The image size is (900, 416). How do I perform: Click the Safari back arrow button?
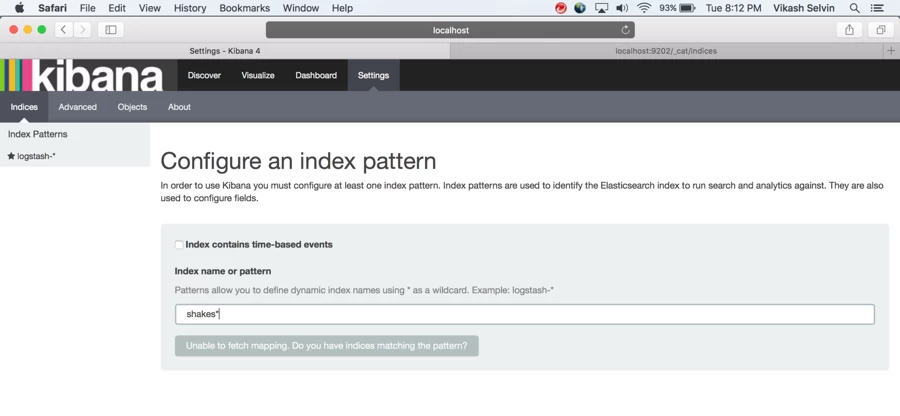coord(63,30)
